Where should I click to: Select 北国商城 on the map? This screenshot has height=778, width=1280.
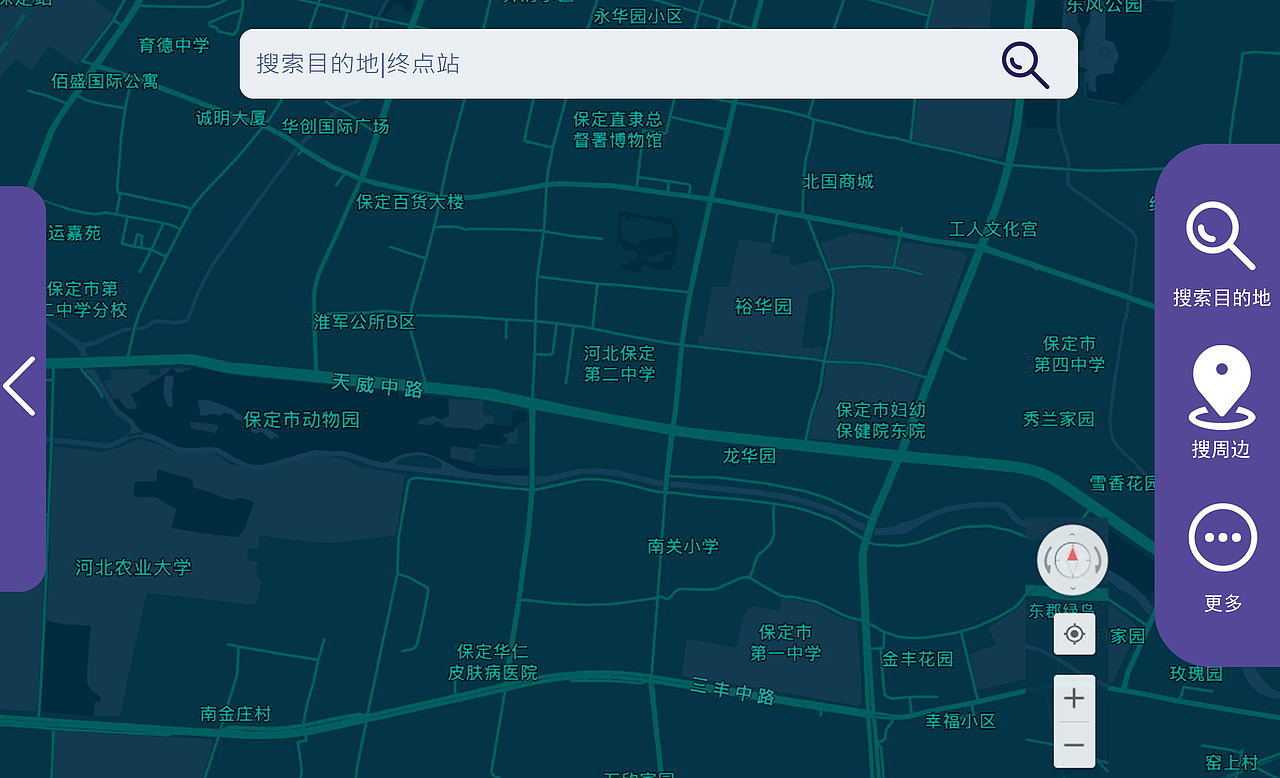tap(838, 181)
